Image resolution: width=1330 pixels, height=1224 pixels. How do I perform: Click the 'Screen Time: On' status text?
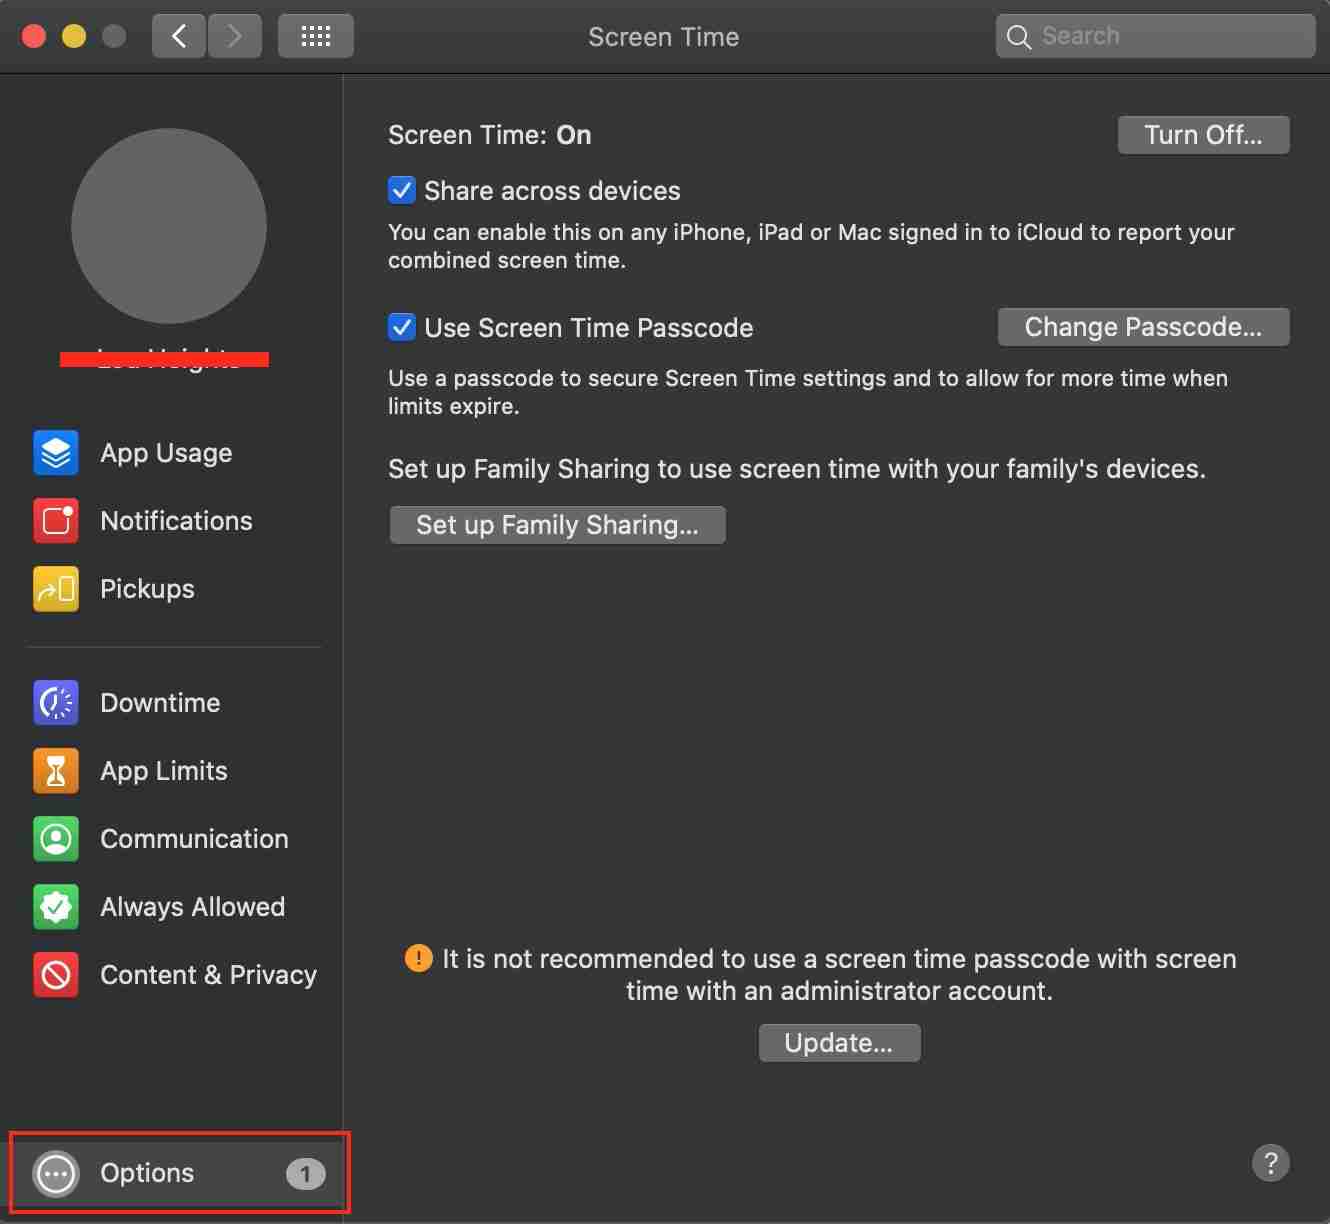click(490, 135)
